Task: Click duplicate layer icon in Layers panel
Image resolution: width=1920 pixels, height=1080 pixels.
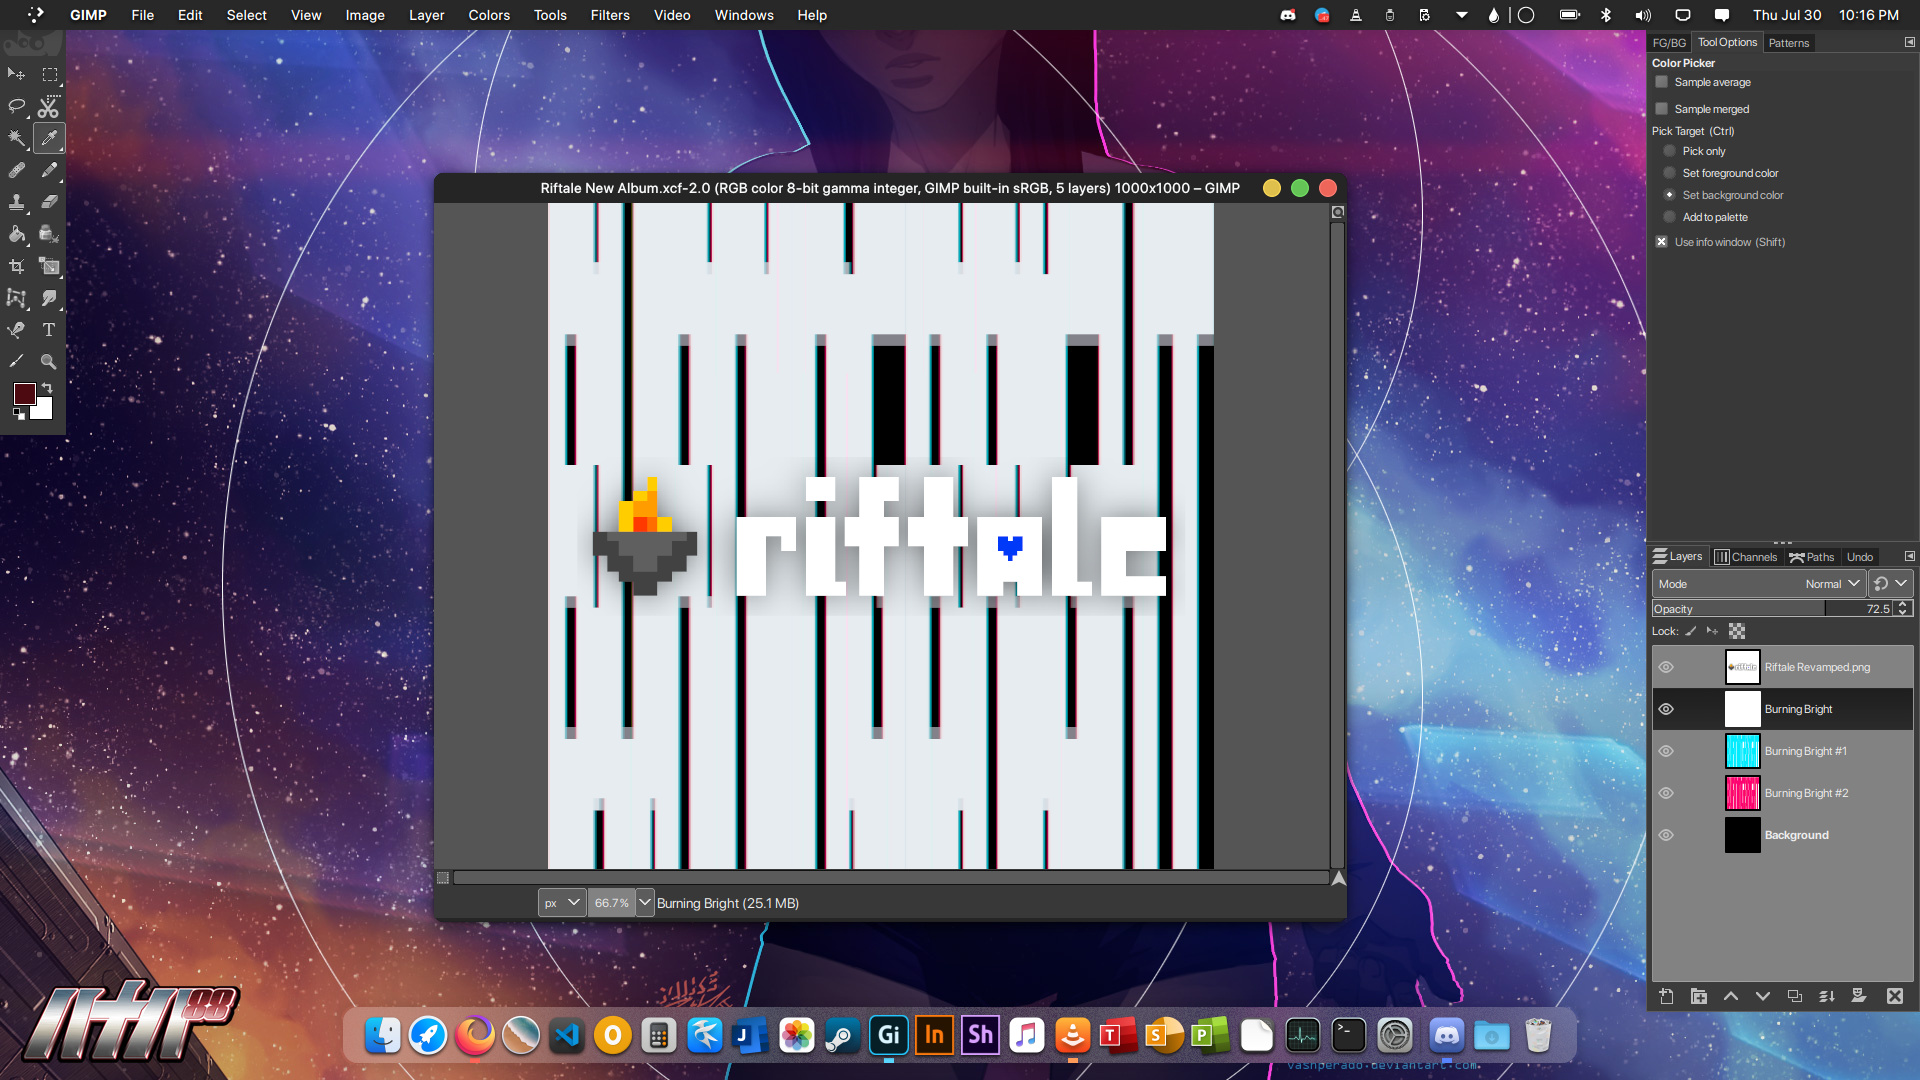Action: click(1795, 996)
